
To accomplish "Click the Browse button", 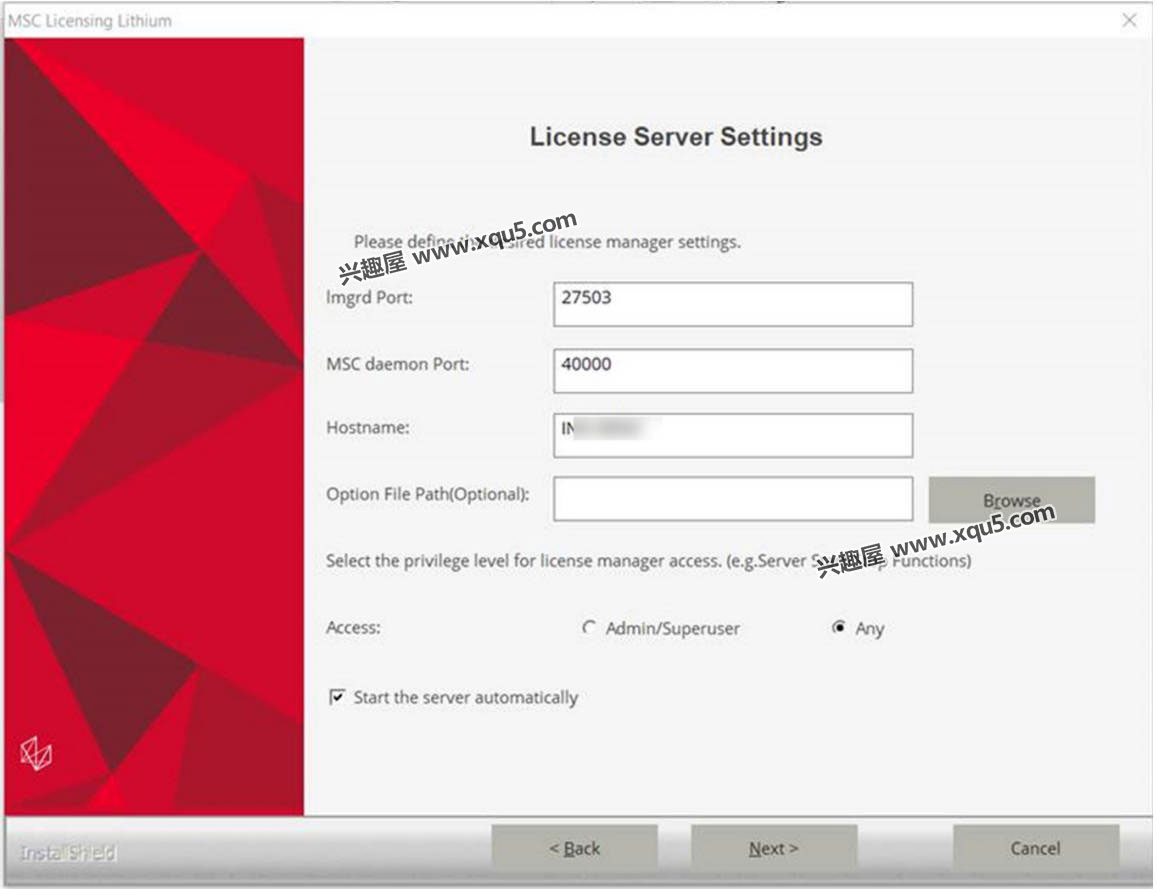I will pos(1012,499).
